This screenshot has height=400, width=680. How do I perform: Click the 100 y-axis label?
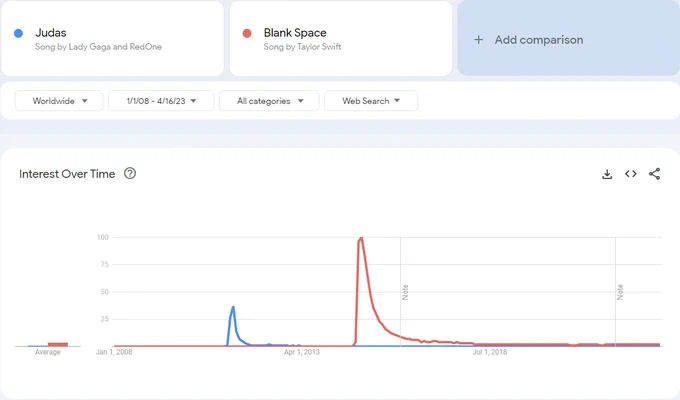click(103, 237)
